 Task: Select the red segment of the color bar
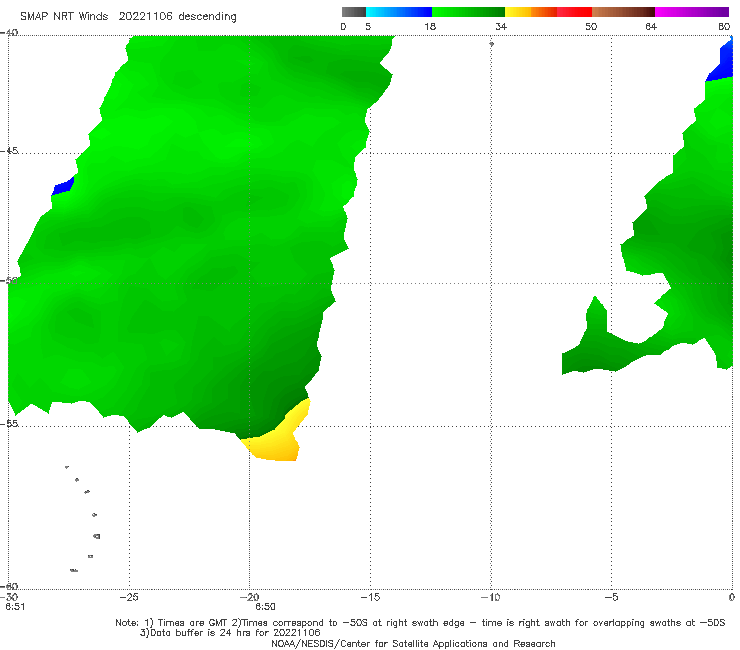click(x=574, y=12)
